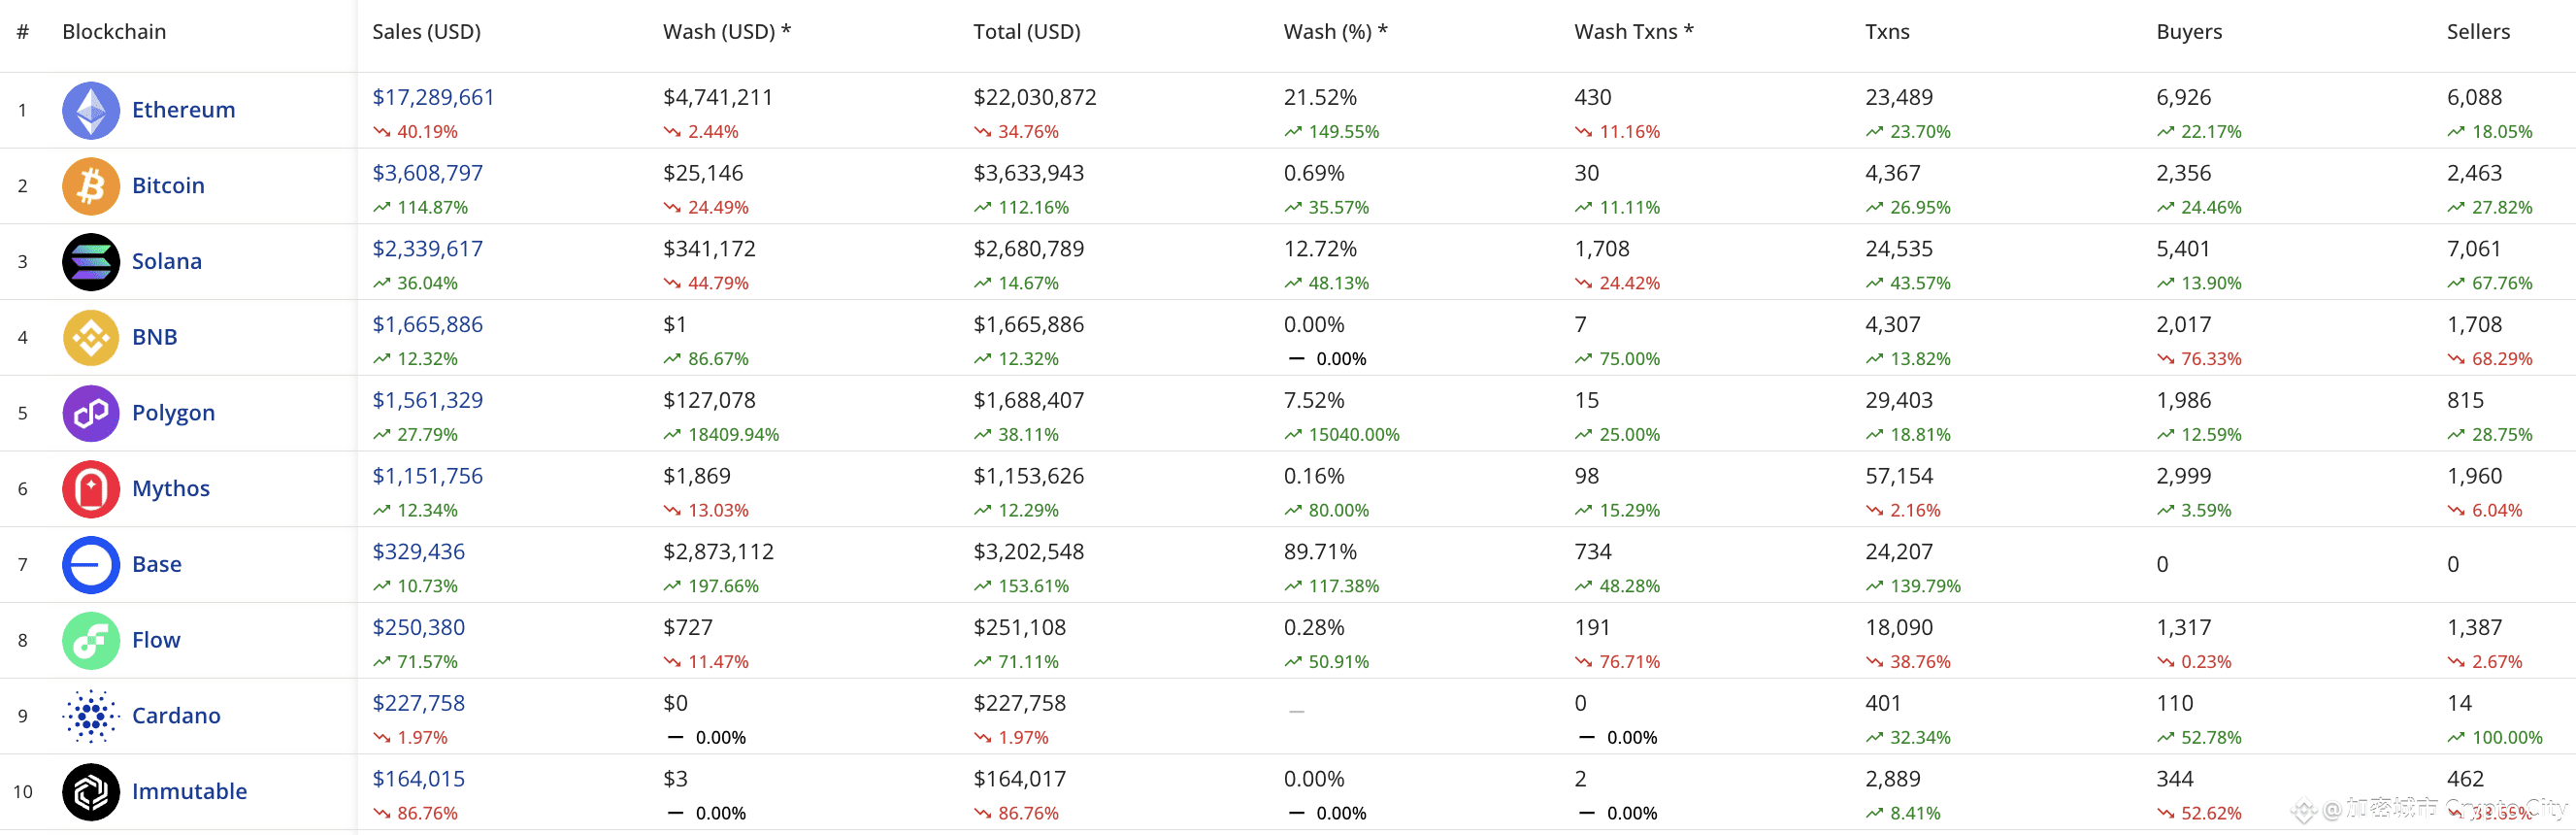The height and width of the screenshot is (835, 2576).
Task: Select Ethereum total $22,030,872
Action: (1035, 98)
